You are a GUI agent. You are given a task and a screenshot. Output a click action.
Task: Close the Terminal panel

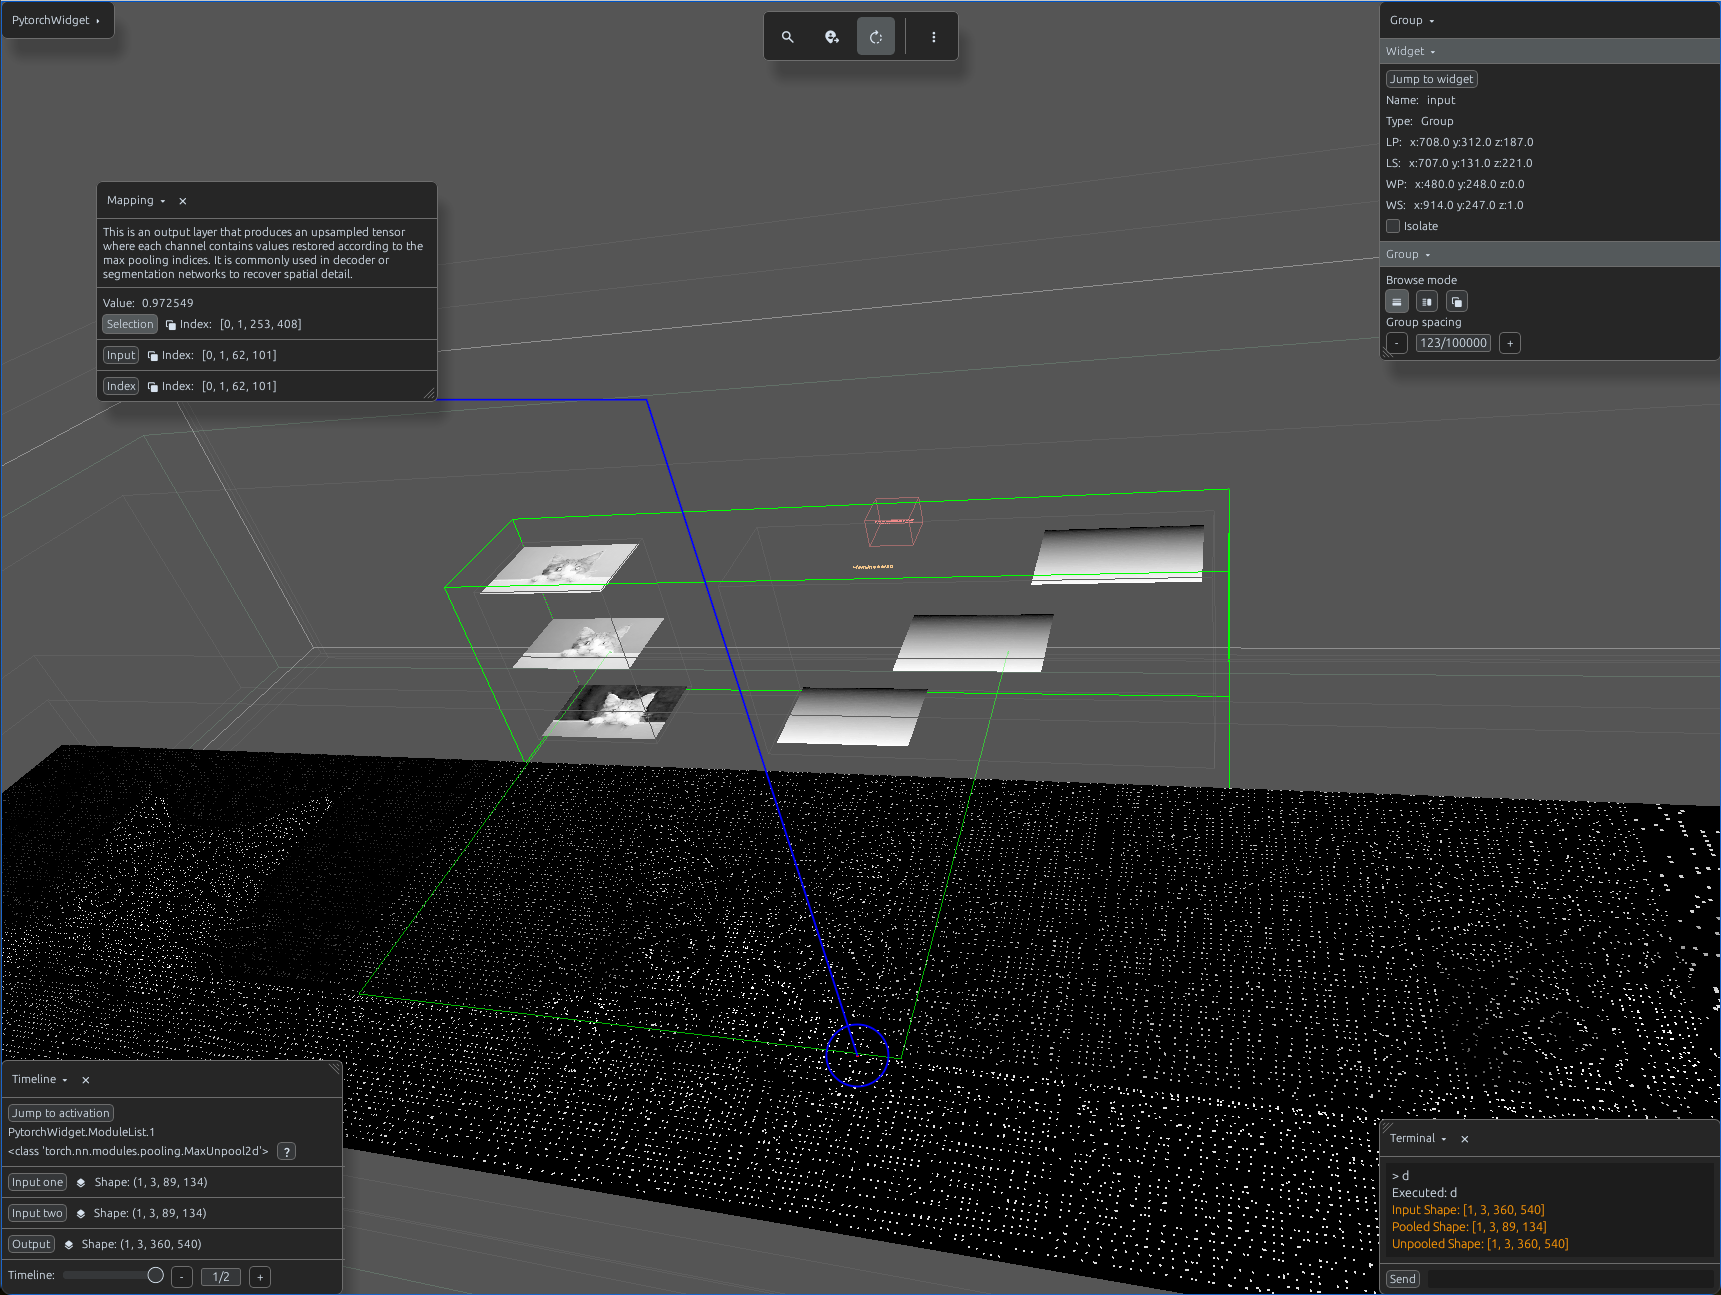pyautogui.click(x=1465, y=1139)
